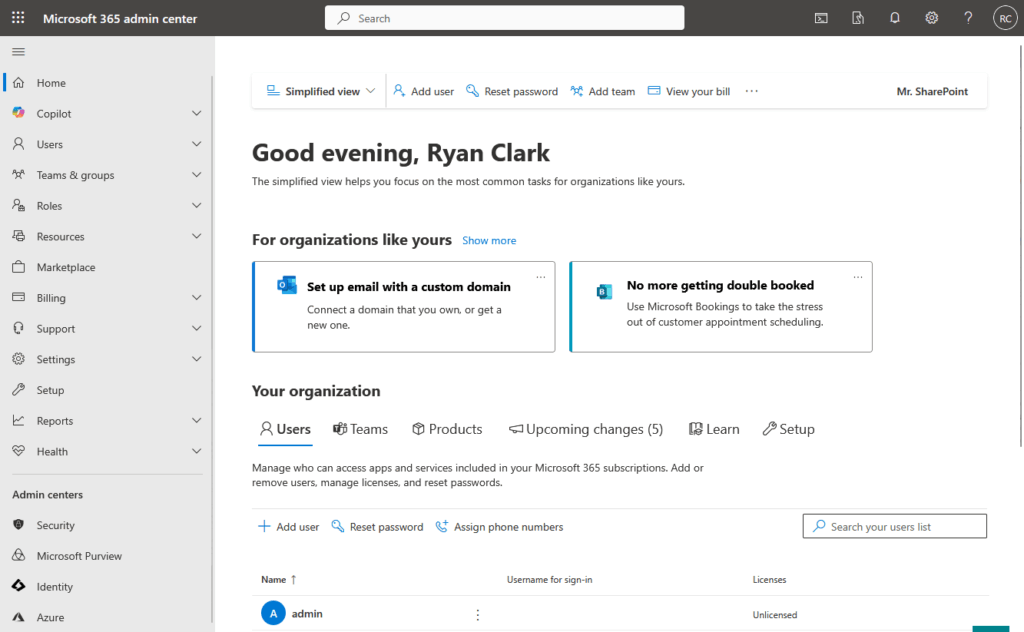Switch to the Learn tab
Screen dimensions: 1024x632
[714, 429]
